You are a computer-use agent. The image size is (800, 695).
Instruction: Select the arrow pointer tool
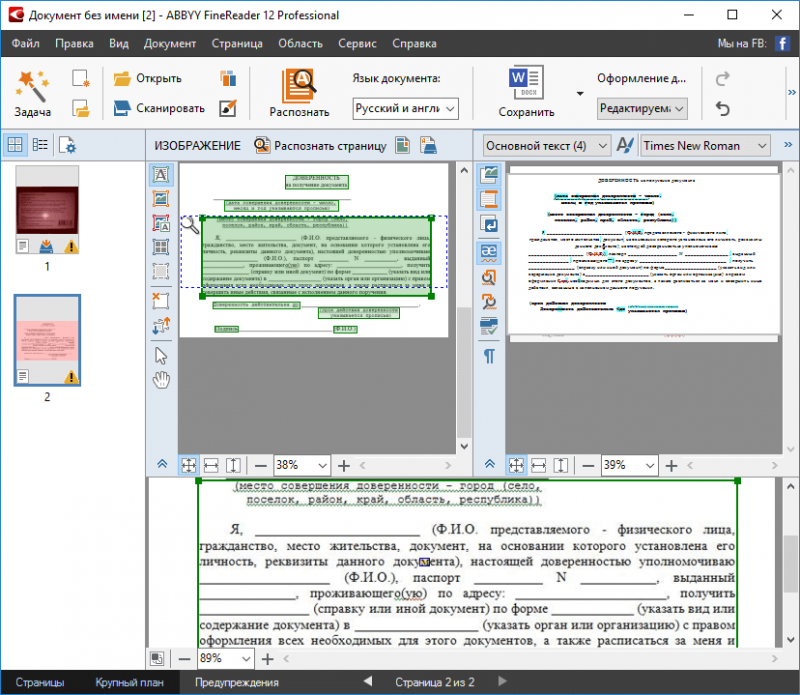(x=161, y=356)
